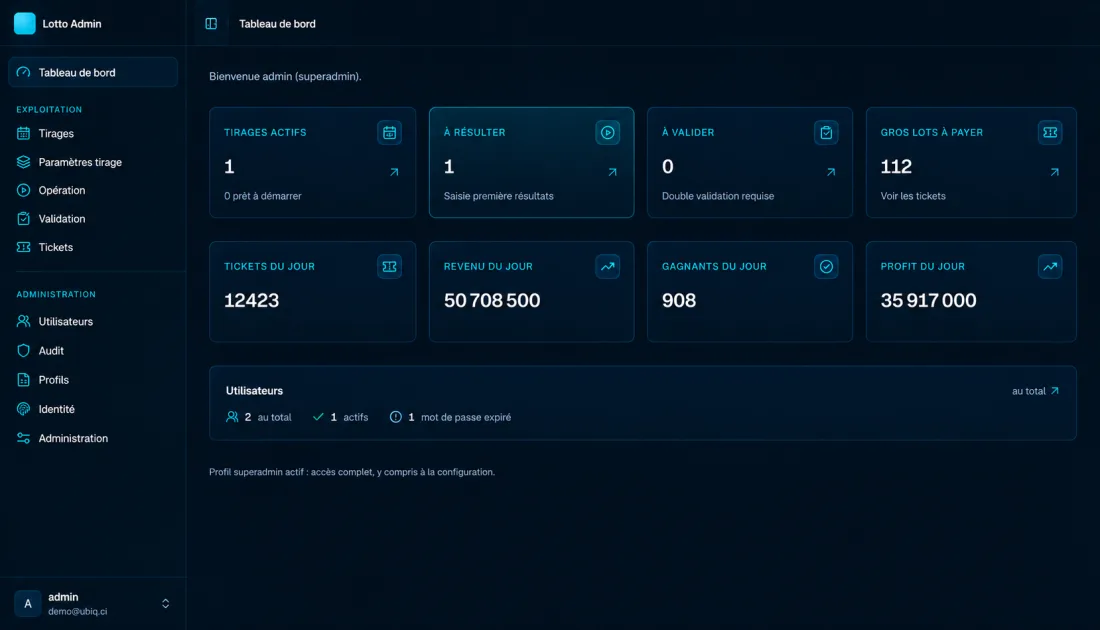Click "0 prêt à démarrer" text
Image resolution: width=1100 pixels, height=630 pixels.
(262, 196)
